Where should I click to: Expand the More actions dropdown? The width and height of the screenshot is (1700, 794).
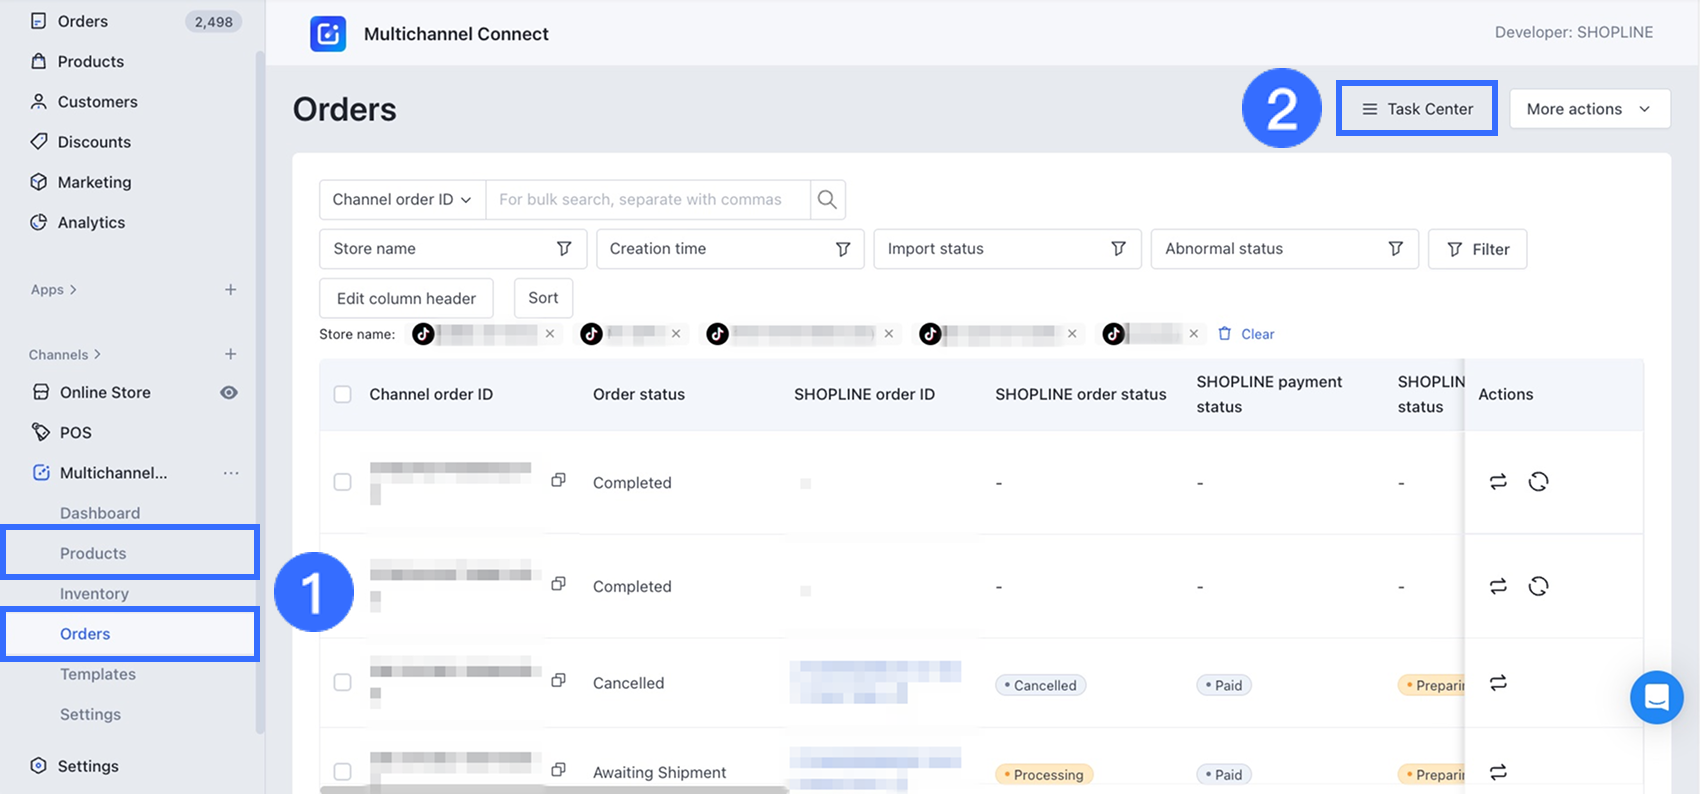point(1589,109)
